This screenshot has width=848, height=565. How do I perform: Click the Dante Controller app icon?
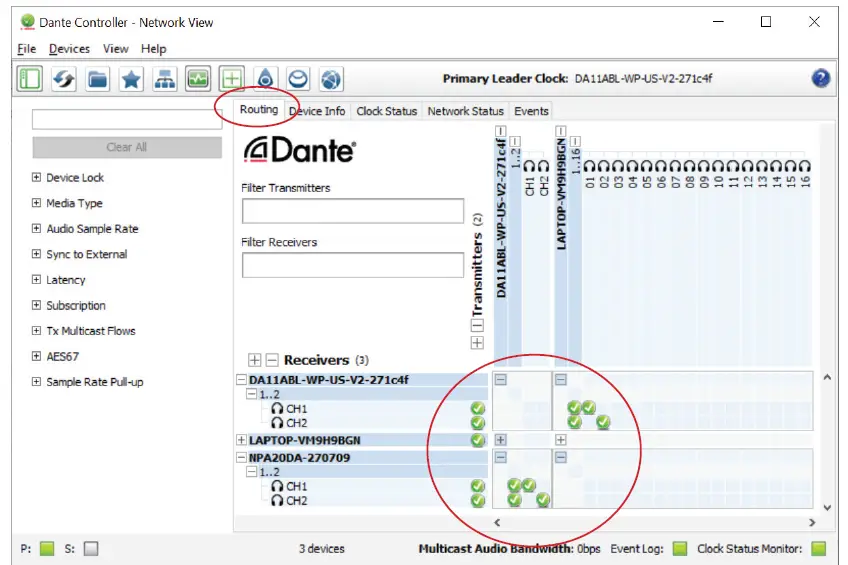(27, 22)
